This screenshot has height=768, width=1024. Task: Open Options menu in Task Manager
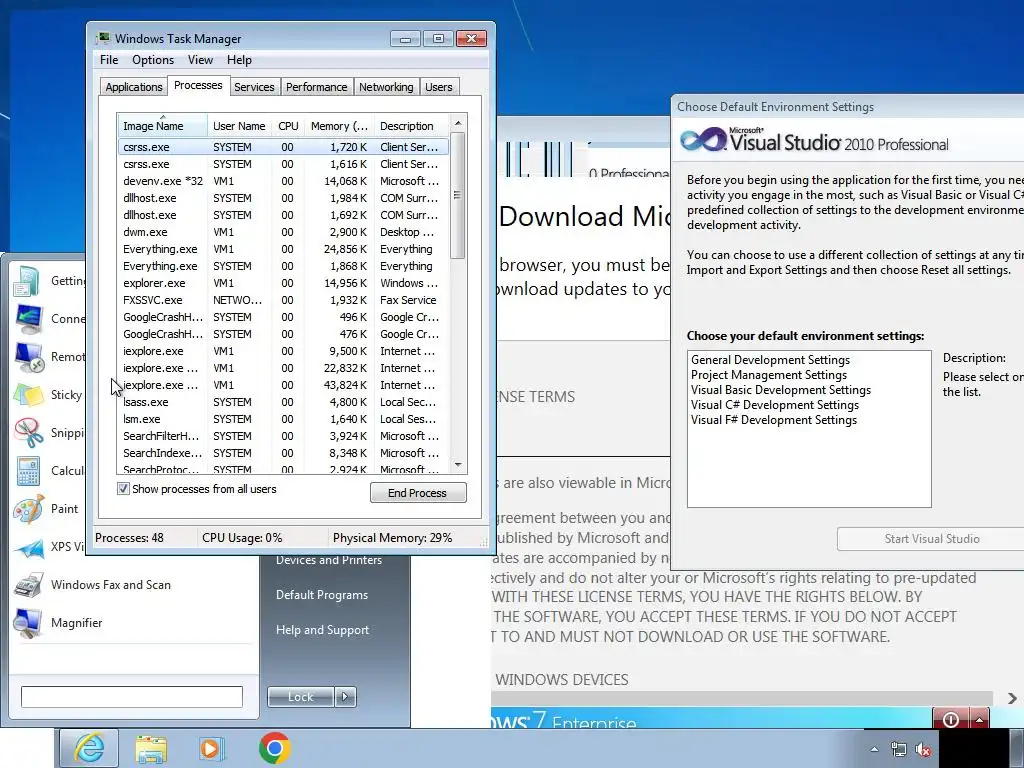pos(153,60)
